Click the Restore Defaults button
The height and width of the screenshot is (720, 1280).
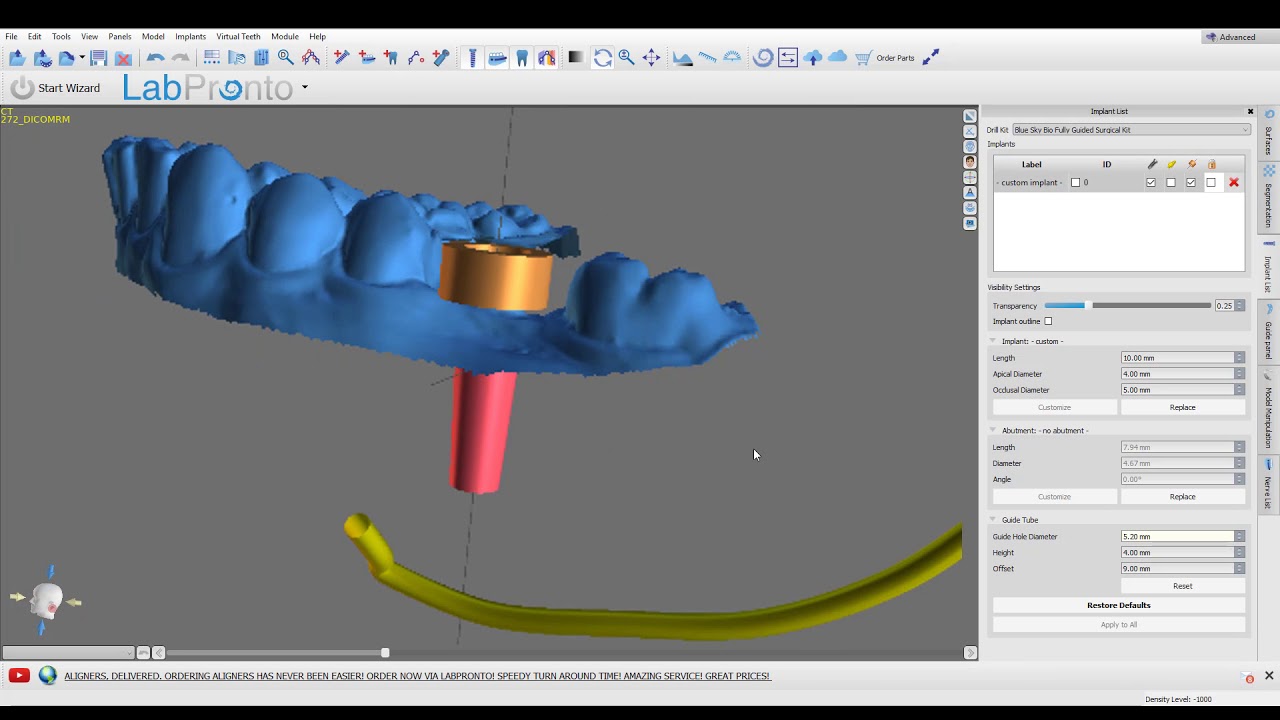1119,605
